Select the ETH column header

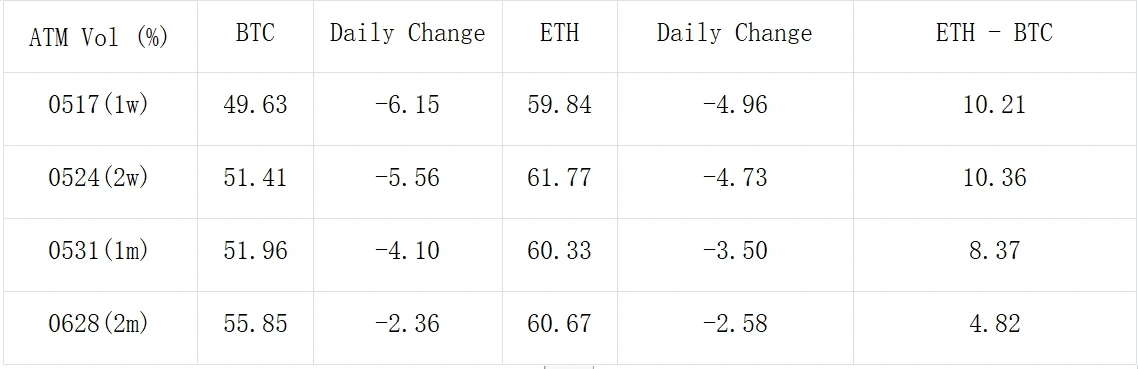pyautogui.click(x=560, y=36)
